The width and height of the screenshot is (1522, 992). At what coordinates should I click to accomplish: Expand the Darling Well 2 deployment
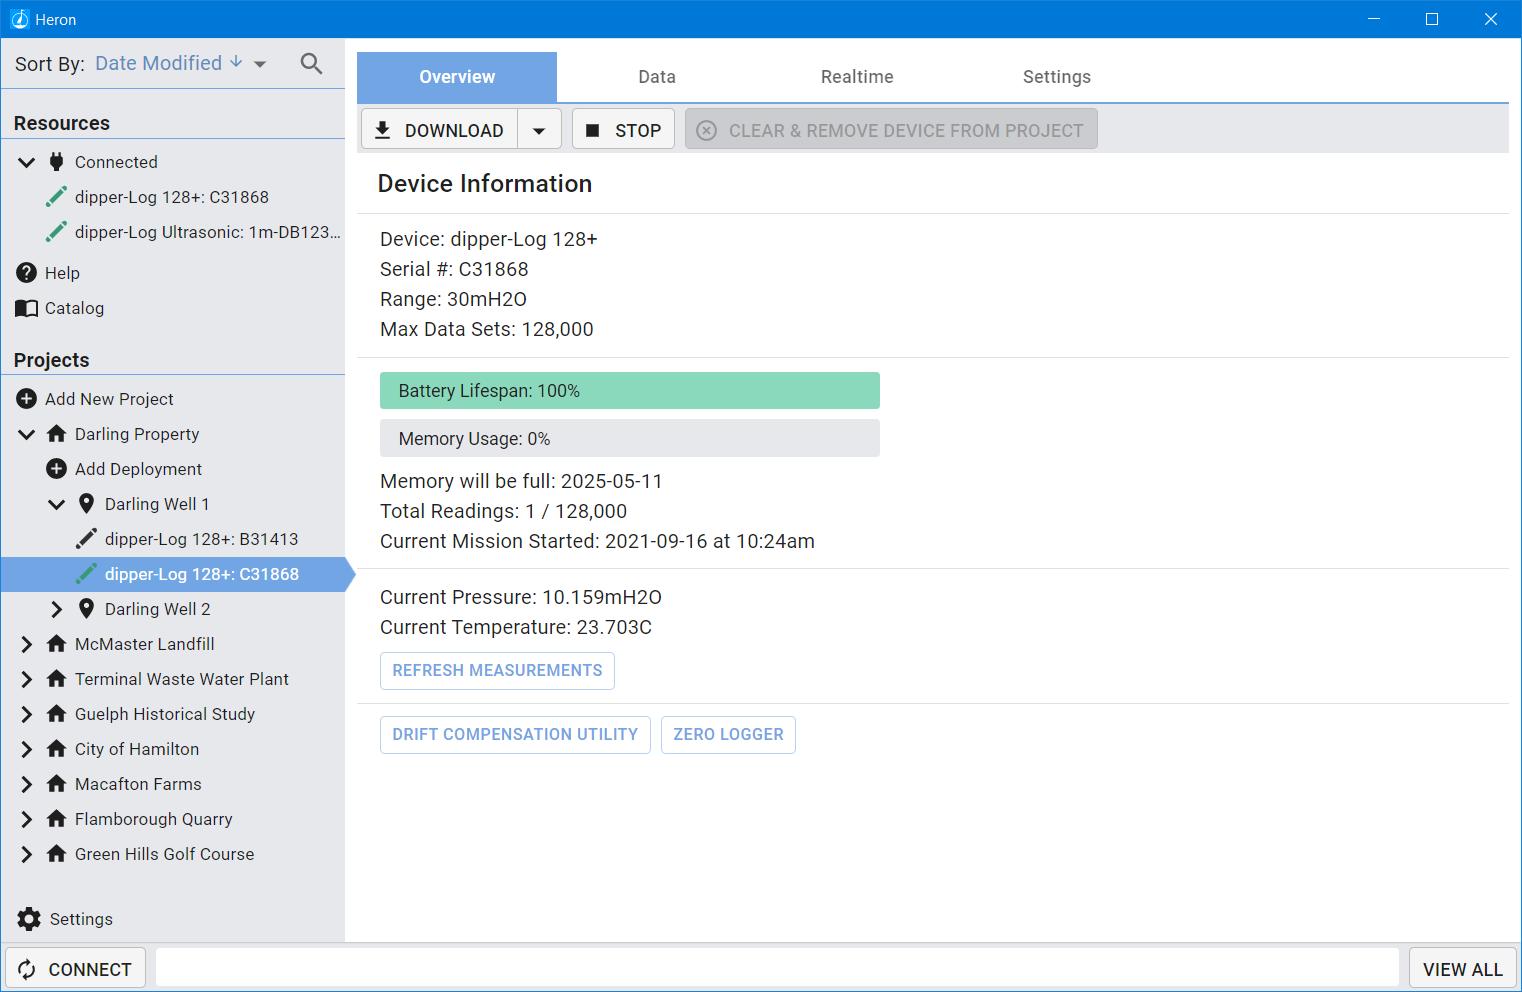(57, 609)
